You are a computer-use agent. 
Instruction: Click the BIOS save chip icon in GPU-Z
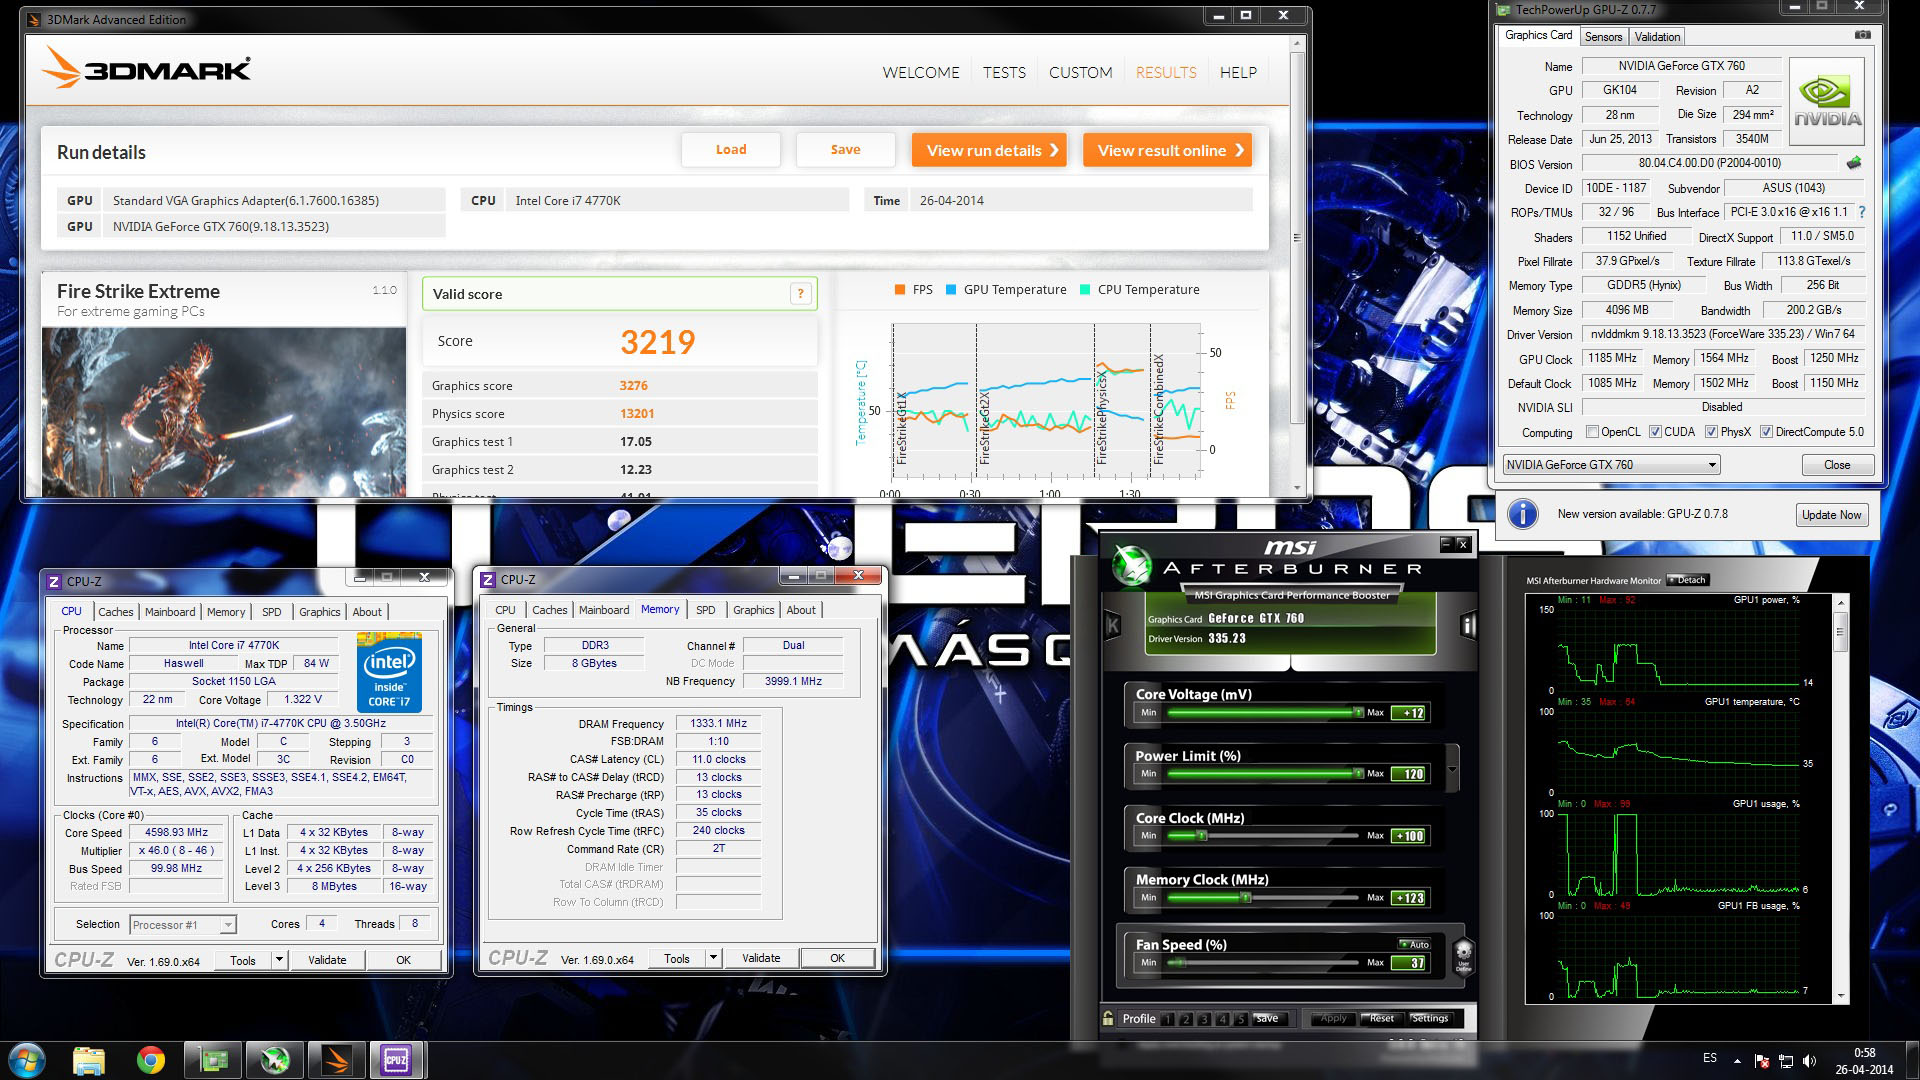click(x=1854, y=163)
